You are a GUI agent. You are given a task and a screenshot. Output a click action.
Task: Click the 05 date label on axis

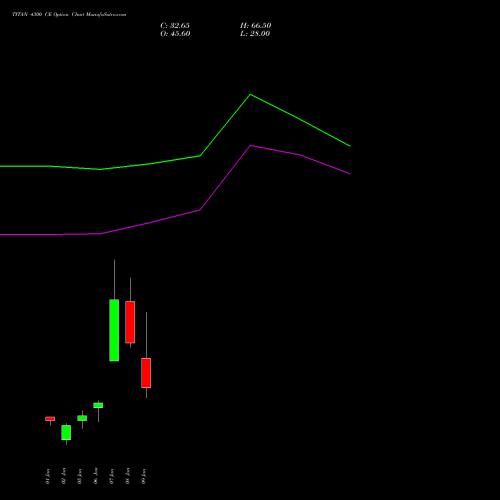pos(80,476)
